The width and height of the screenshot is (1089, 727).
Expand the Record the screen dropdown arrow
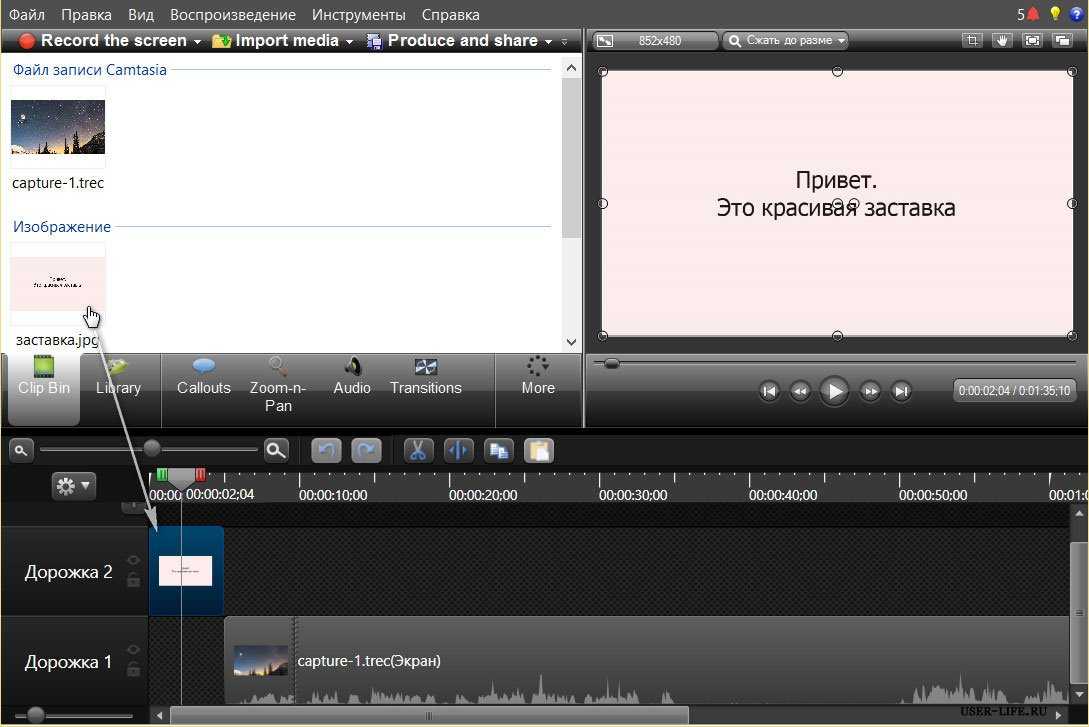pyautogui.click(x=197, y=42)
